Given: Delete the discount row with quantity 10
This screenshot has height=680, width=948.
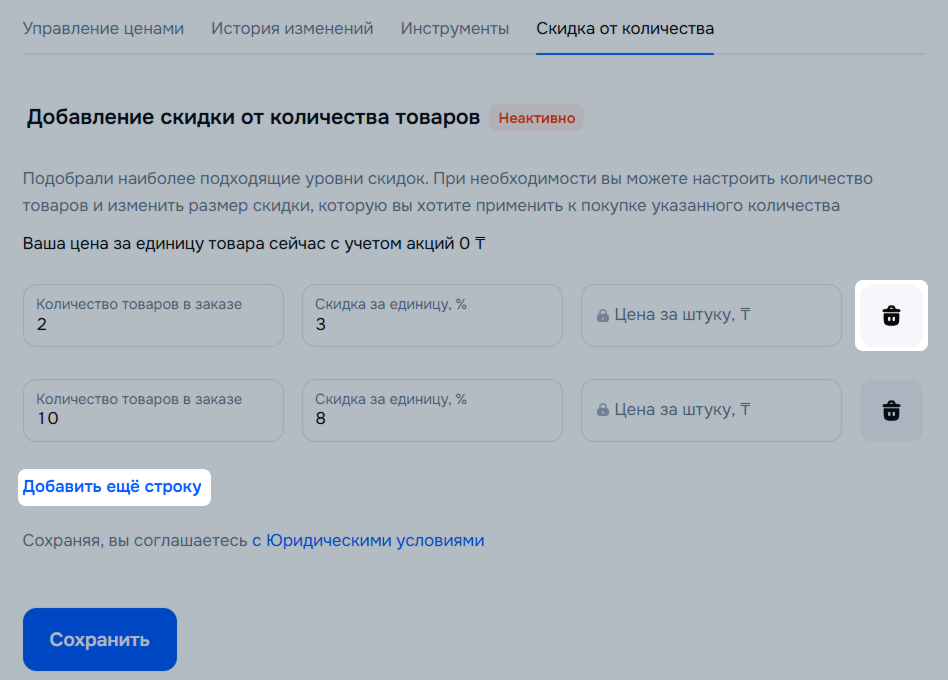Looking at the screenshot, I should 891,410.
